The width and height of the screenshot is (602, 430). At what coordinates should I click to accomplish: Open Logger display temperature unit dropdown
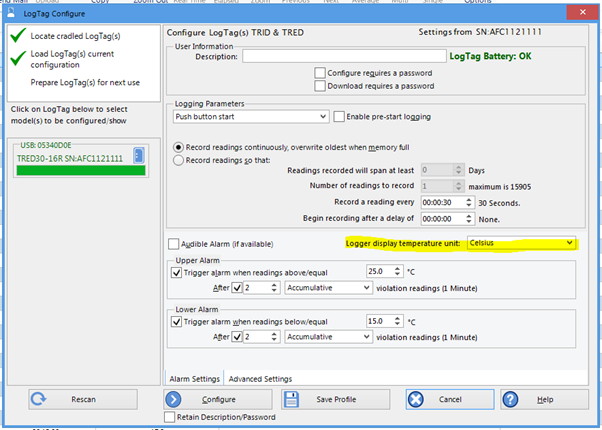click(x=521, y=243)
